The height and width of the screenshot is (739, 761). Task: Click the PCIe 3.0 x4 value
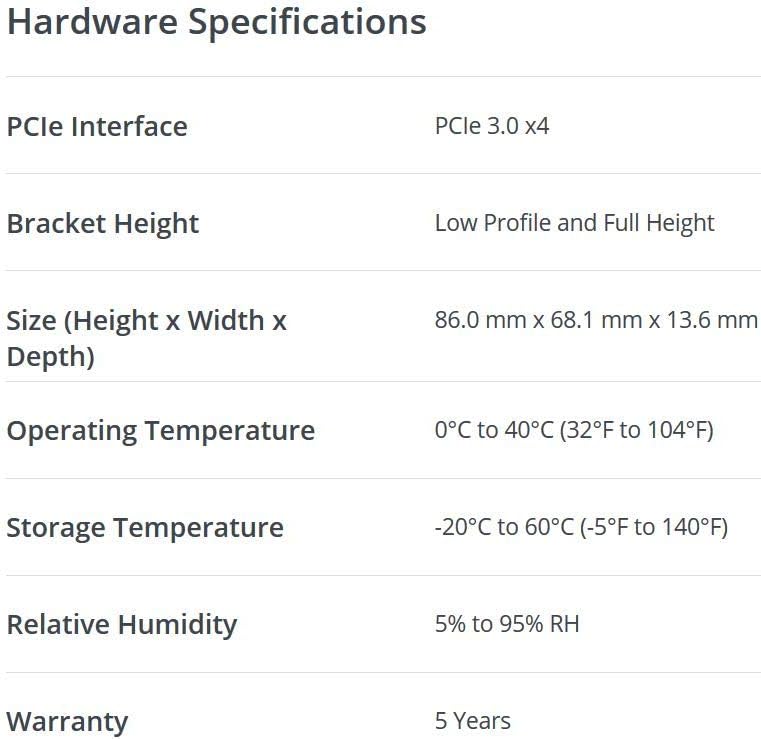(x=492, y=127)
